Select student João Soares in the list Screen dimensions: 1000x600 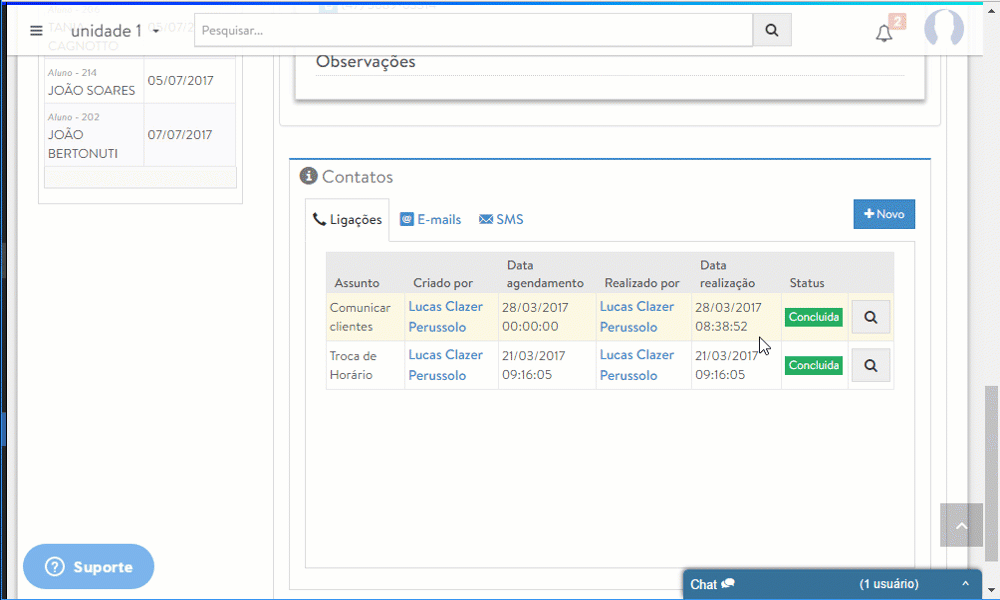click(x=91, y=90)
